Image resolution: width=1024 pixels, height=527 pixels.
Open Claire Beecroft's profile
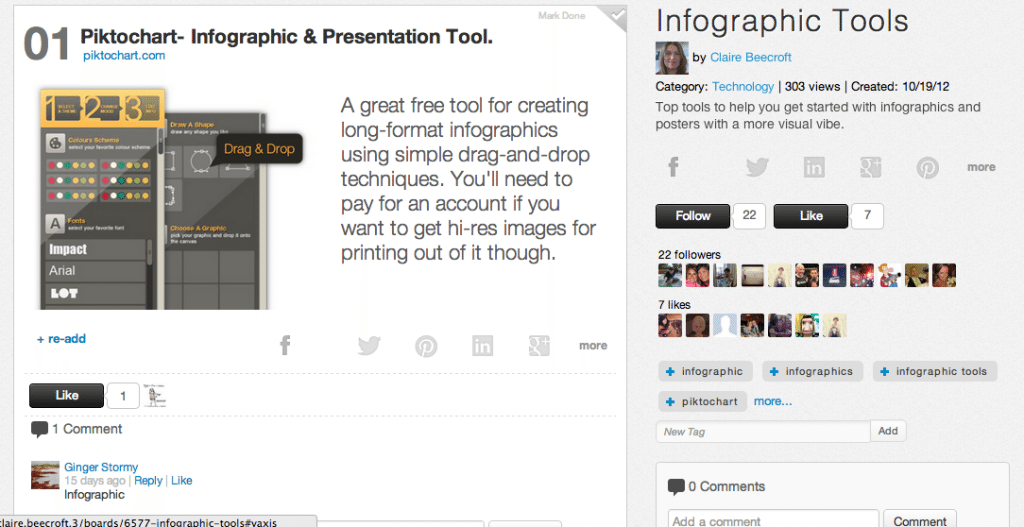pyautogui.click(x=750, y=57)
